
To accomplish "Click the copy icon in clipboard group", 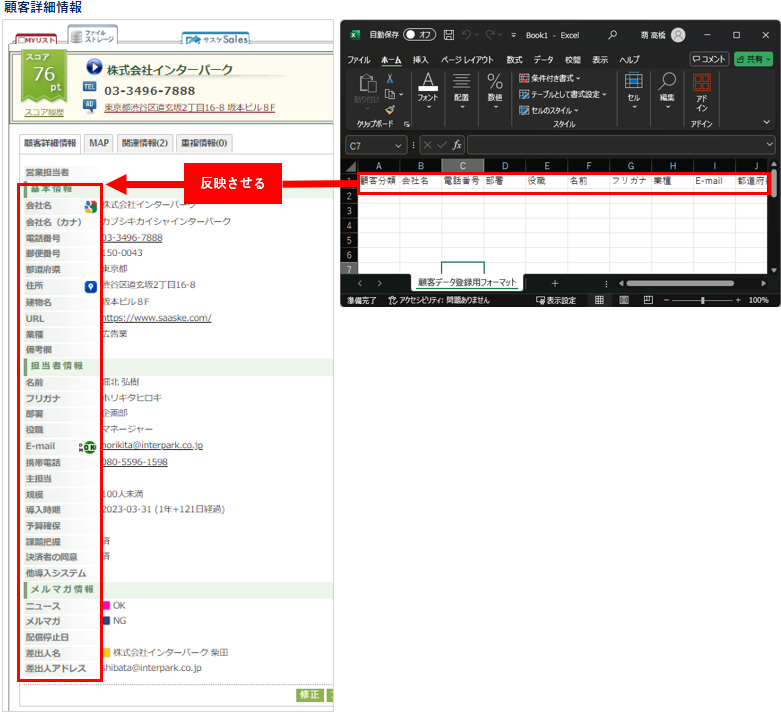I will coord(390,94).
